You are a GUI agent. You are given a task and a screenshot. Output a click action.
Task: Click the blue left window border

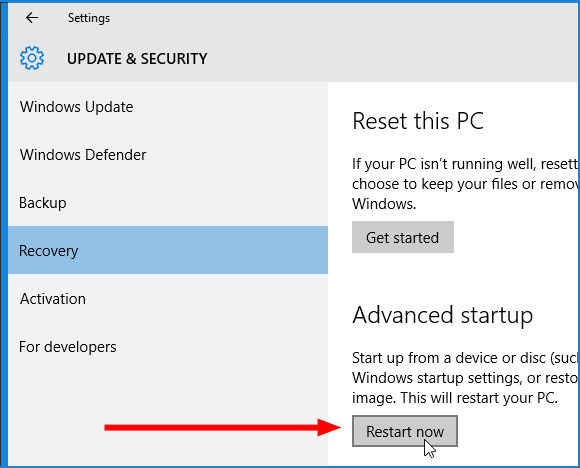point(4,234)
